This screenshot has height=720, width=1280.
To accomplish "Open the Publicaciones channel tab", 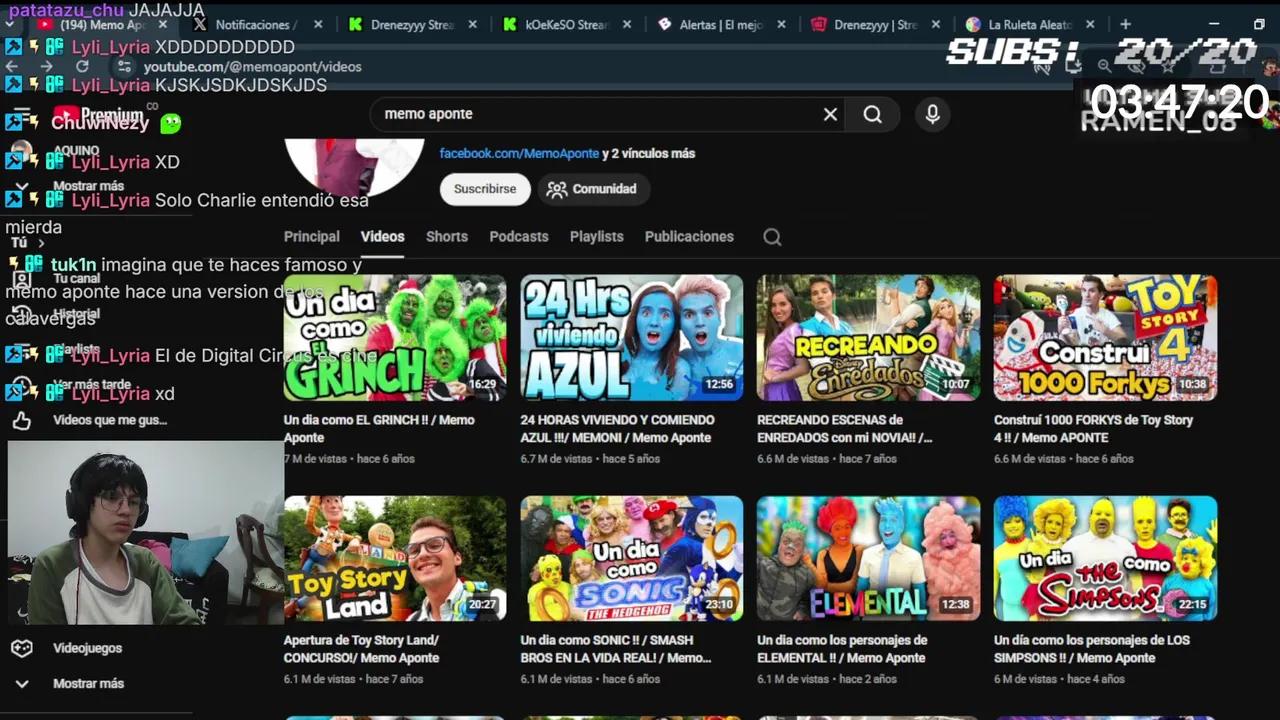I will tap(689, 237).
